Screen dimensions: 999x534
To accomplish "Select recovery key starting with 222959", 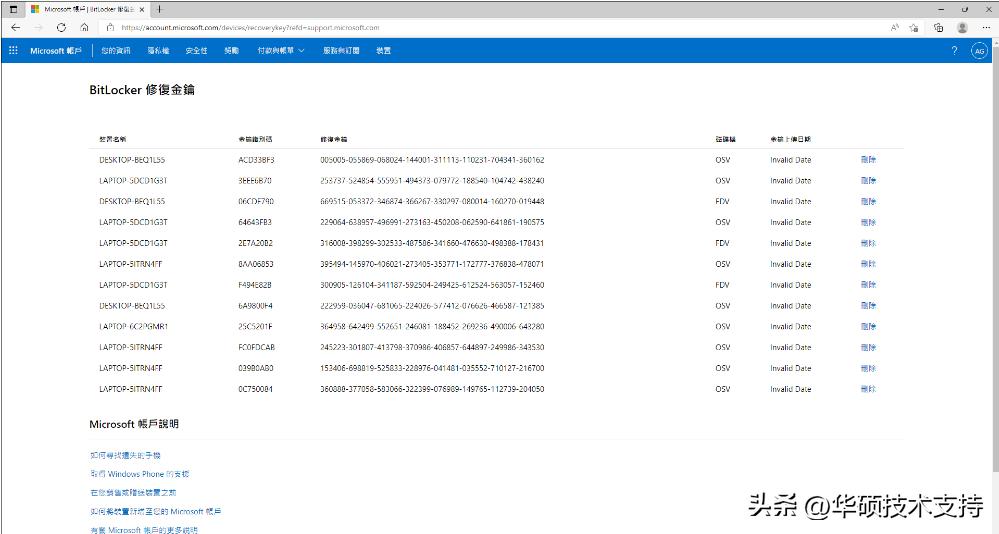I will [x=432, y=306].
